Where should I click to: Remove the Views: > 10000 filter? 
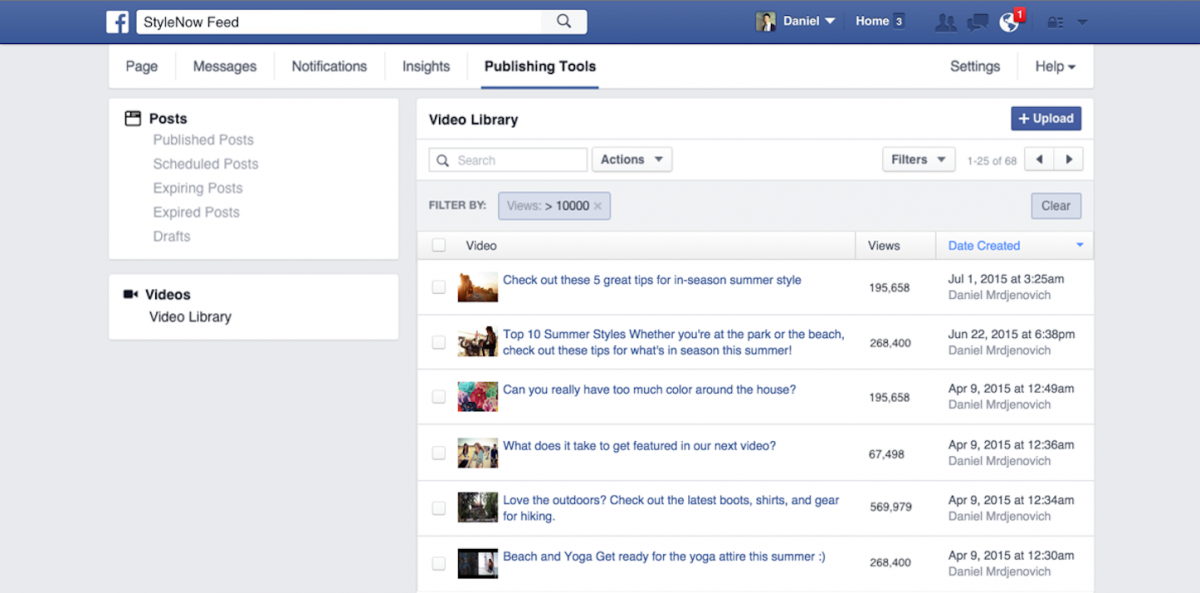[x=598, y=205]
